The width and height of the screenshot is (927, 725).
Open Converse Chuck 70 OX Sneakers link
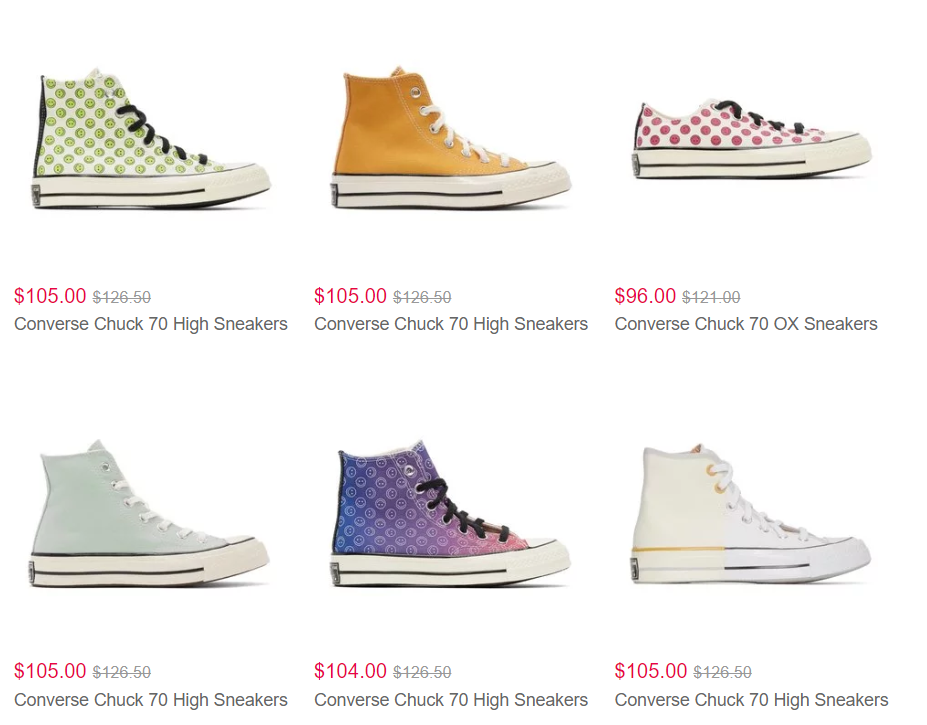746,324
